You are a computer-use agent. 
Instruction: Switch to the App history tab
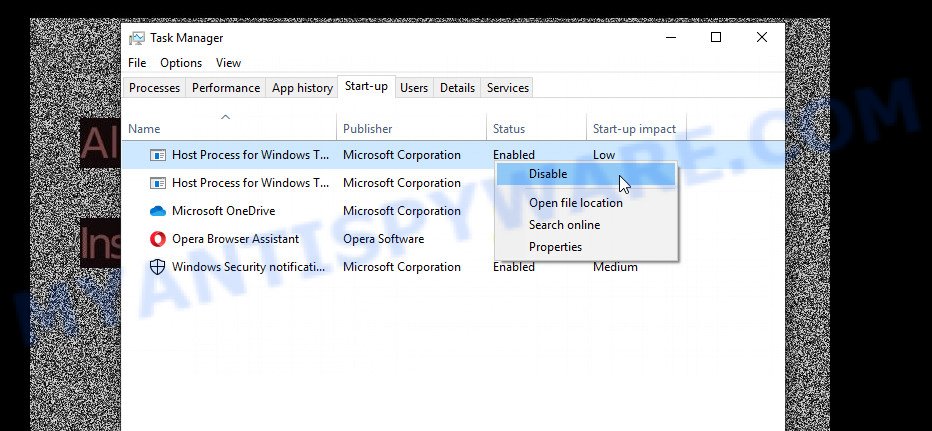(x=302, y=88)
